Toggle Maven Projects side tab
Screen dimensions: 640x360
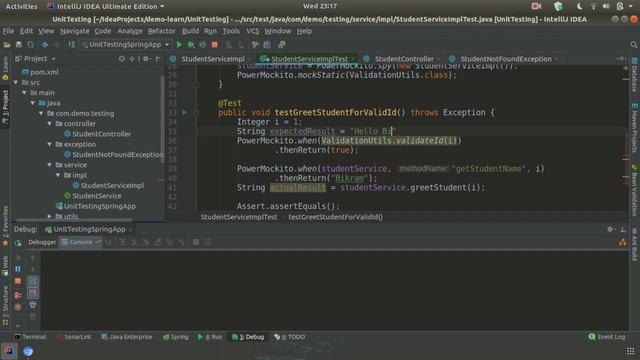pyautogui.click(x=634, y=128)
